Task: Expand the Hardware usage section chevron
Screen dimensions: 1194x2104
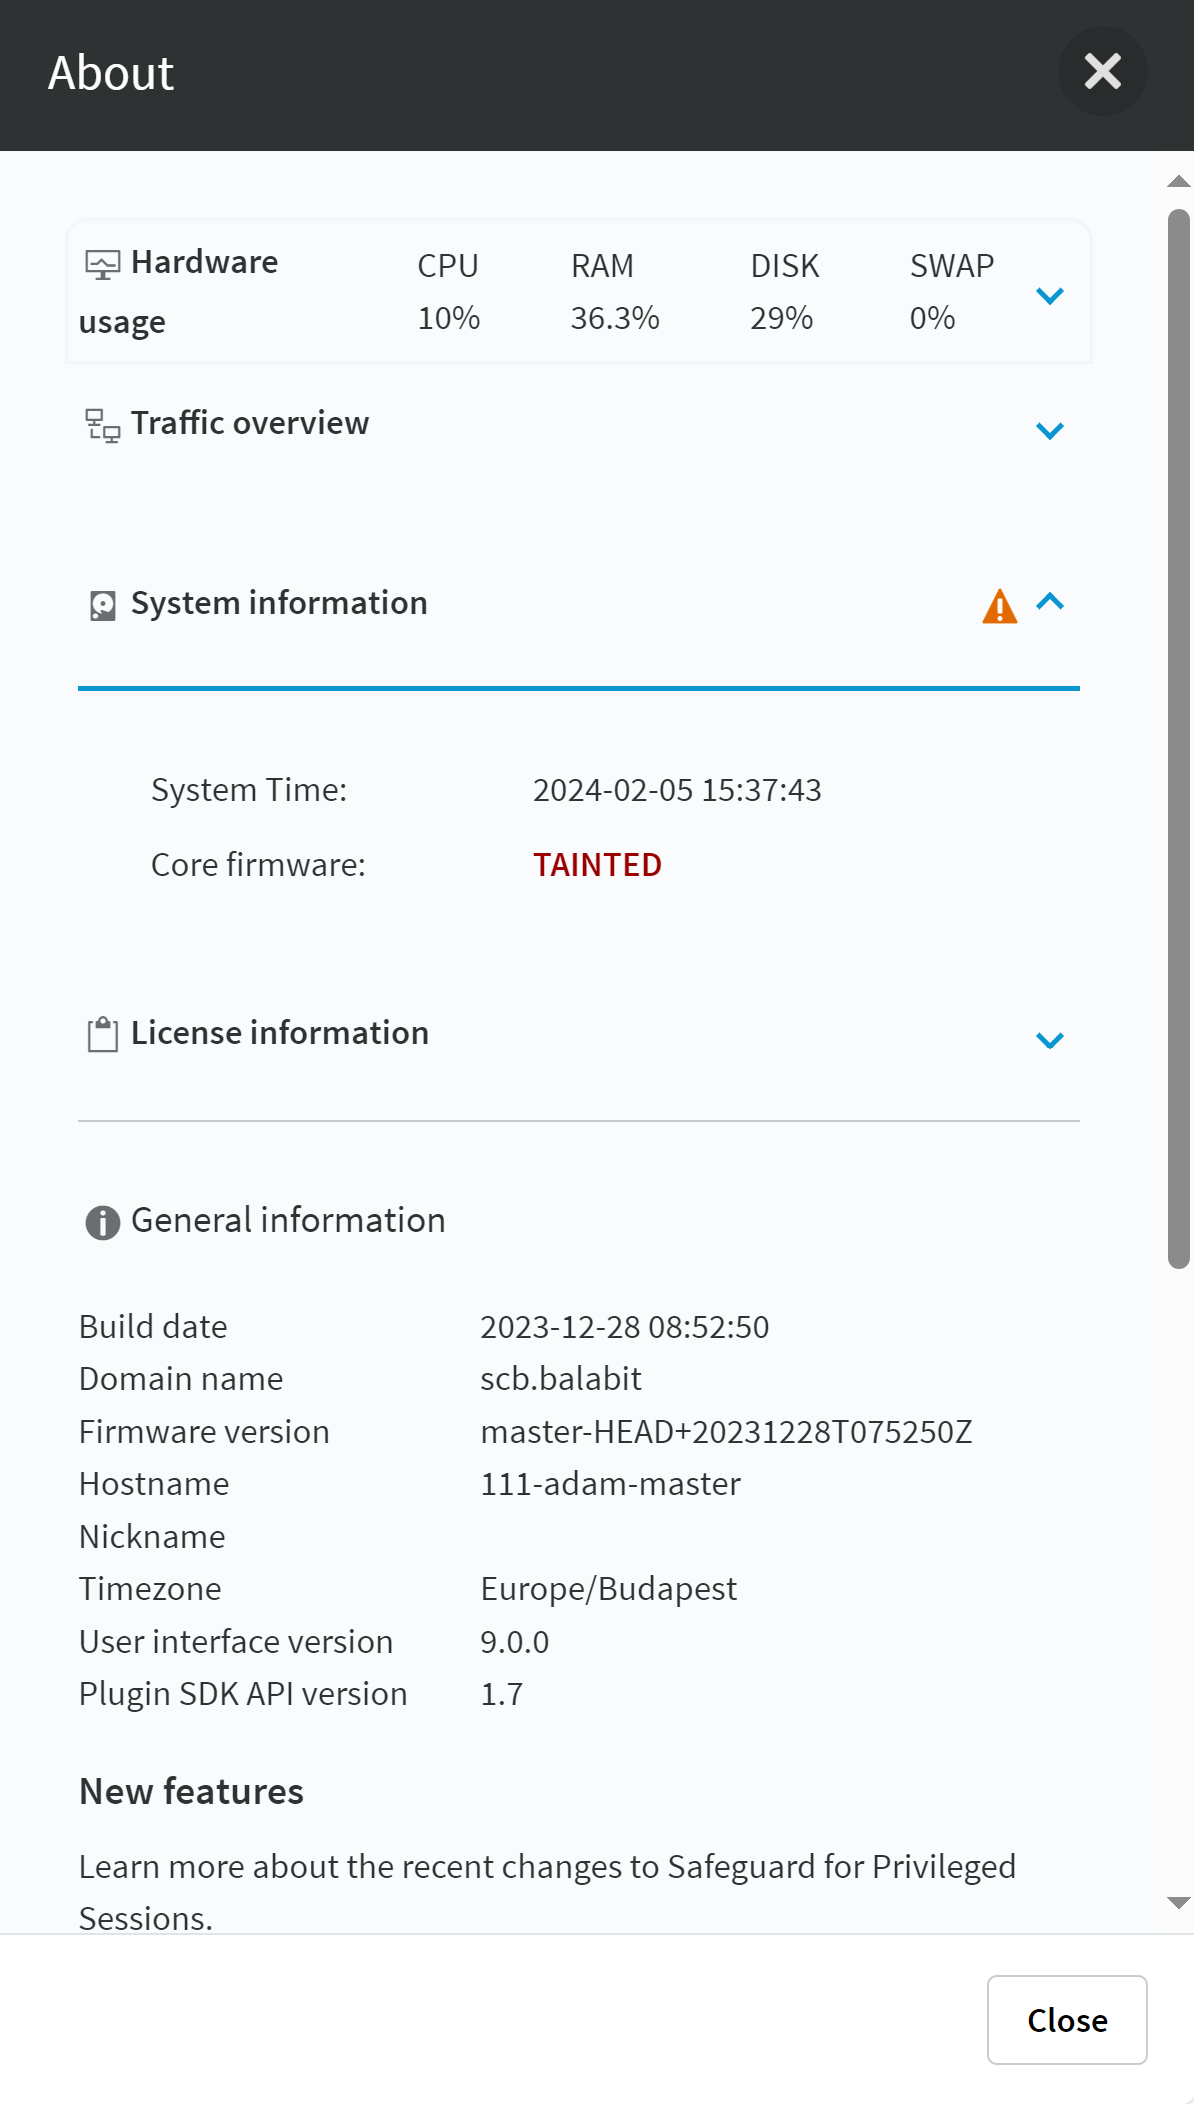Action: pyautogui.click(x=1050, y=295)
